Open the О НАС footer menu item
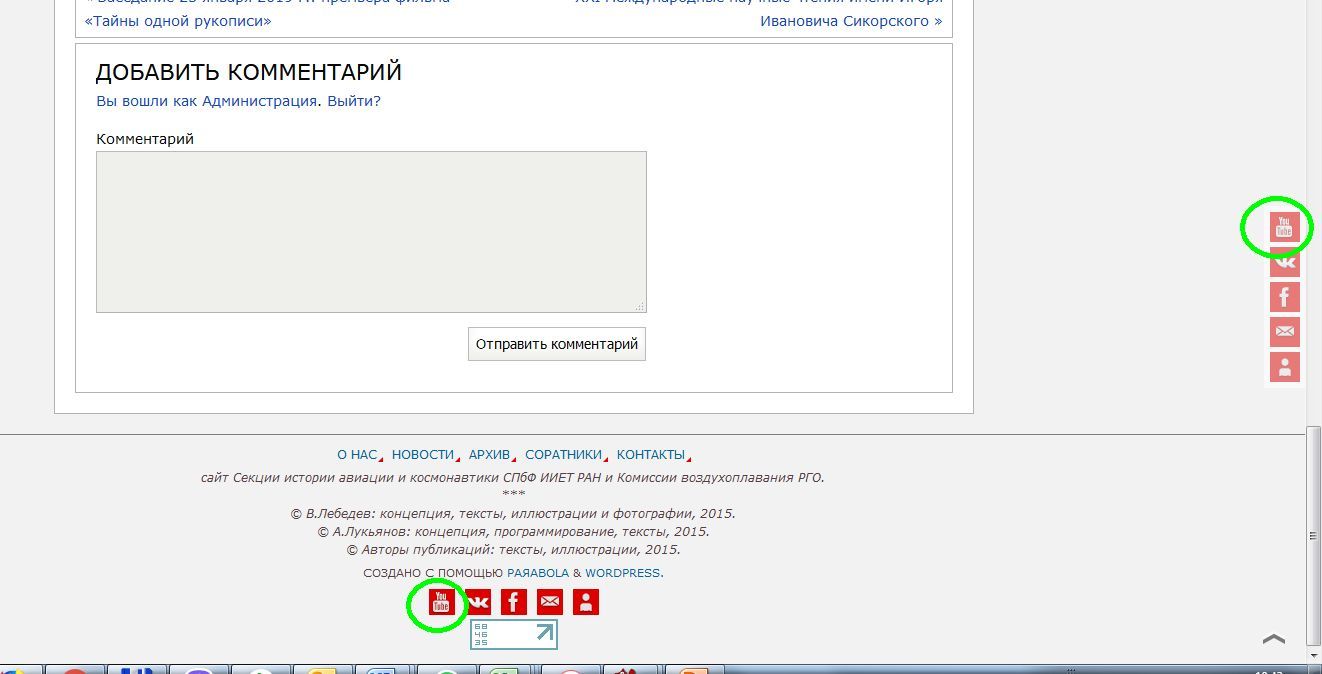Viewport: 1322px width, 674px height. [357, 454]
